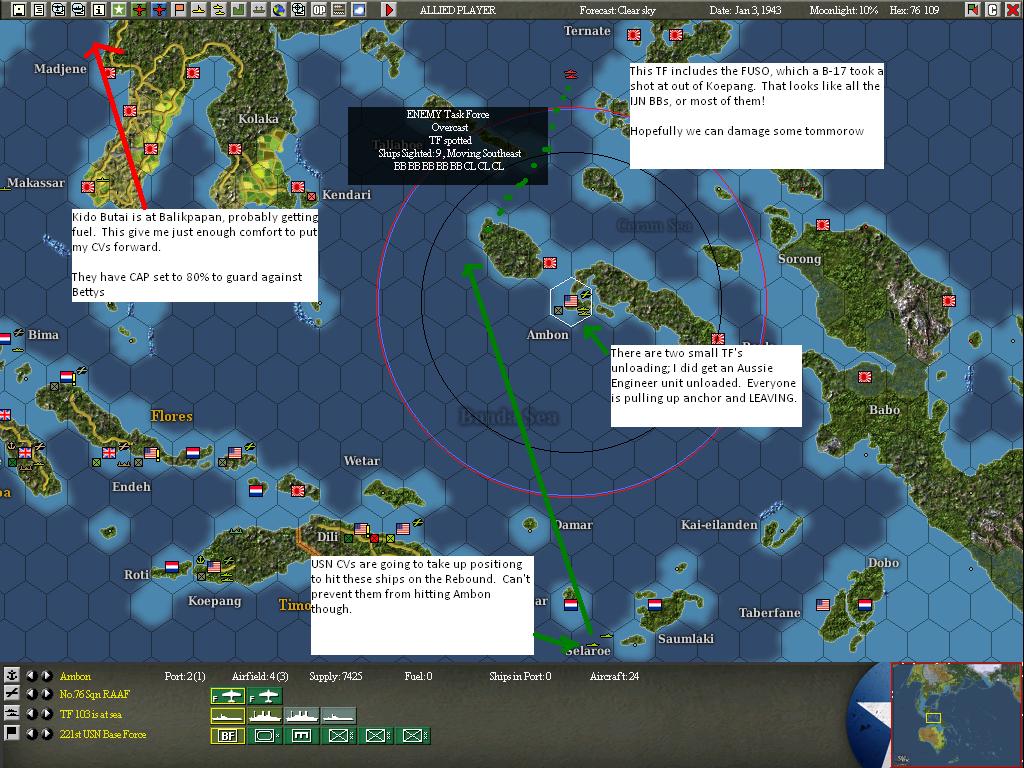Viewport: 1024px width, 768px height.
Task: Click the cloud weather icon in the top toolbar
Action: [x=359, y=10]
